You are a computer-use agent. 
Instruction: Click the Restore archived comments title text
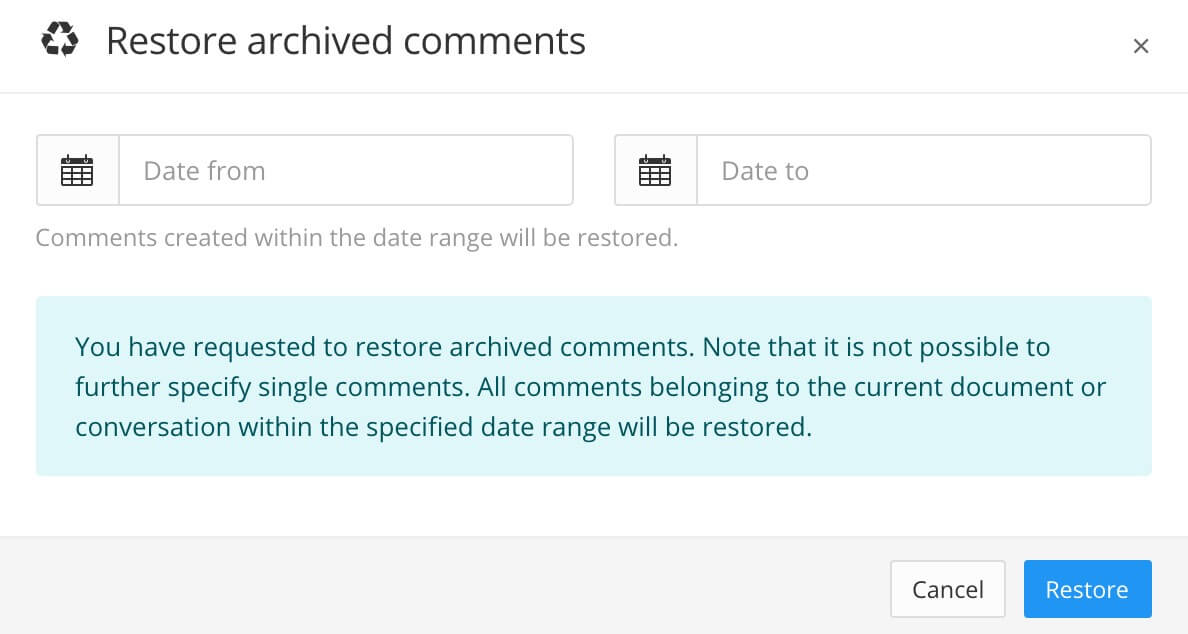coord(346,41)
